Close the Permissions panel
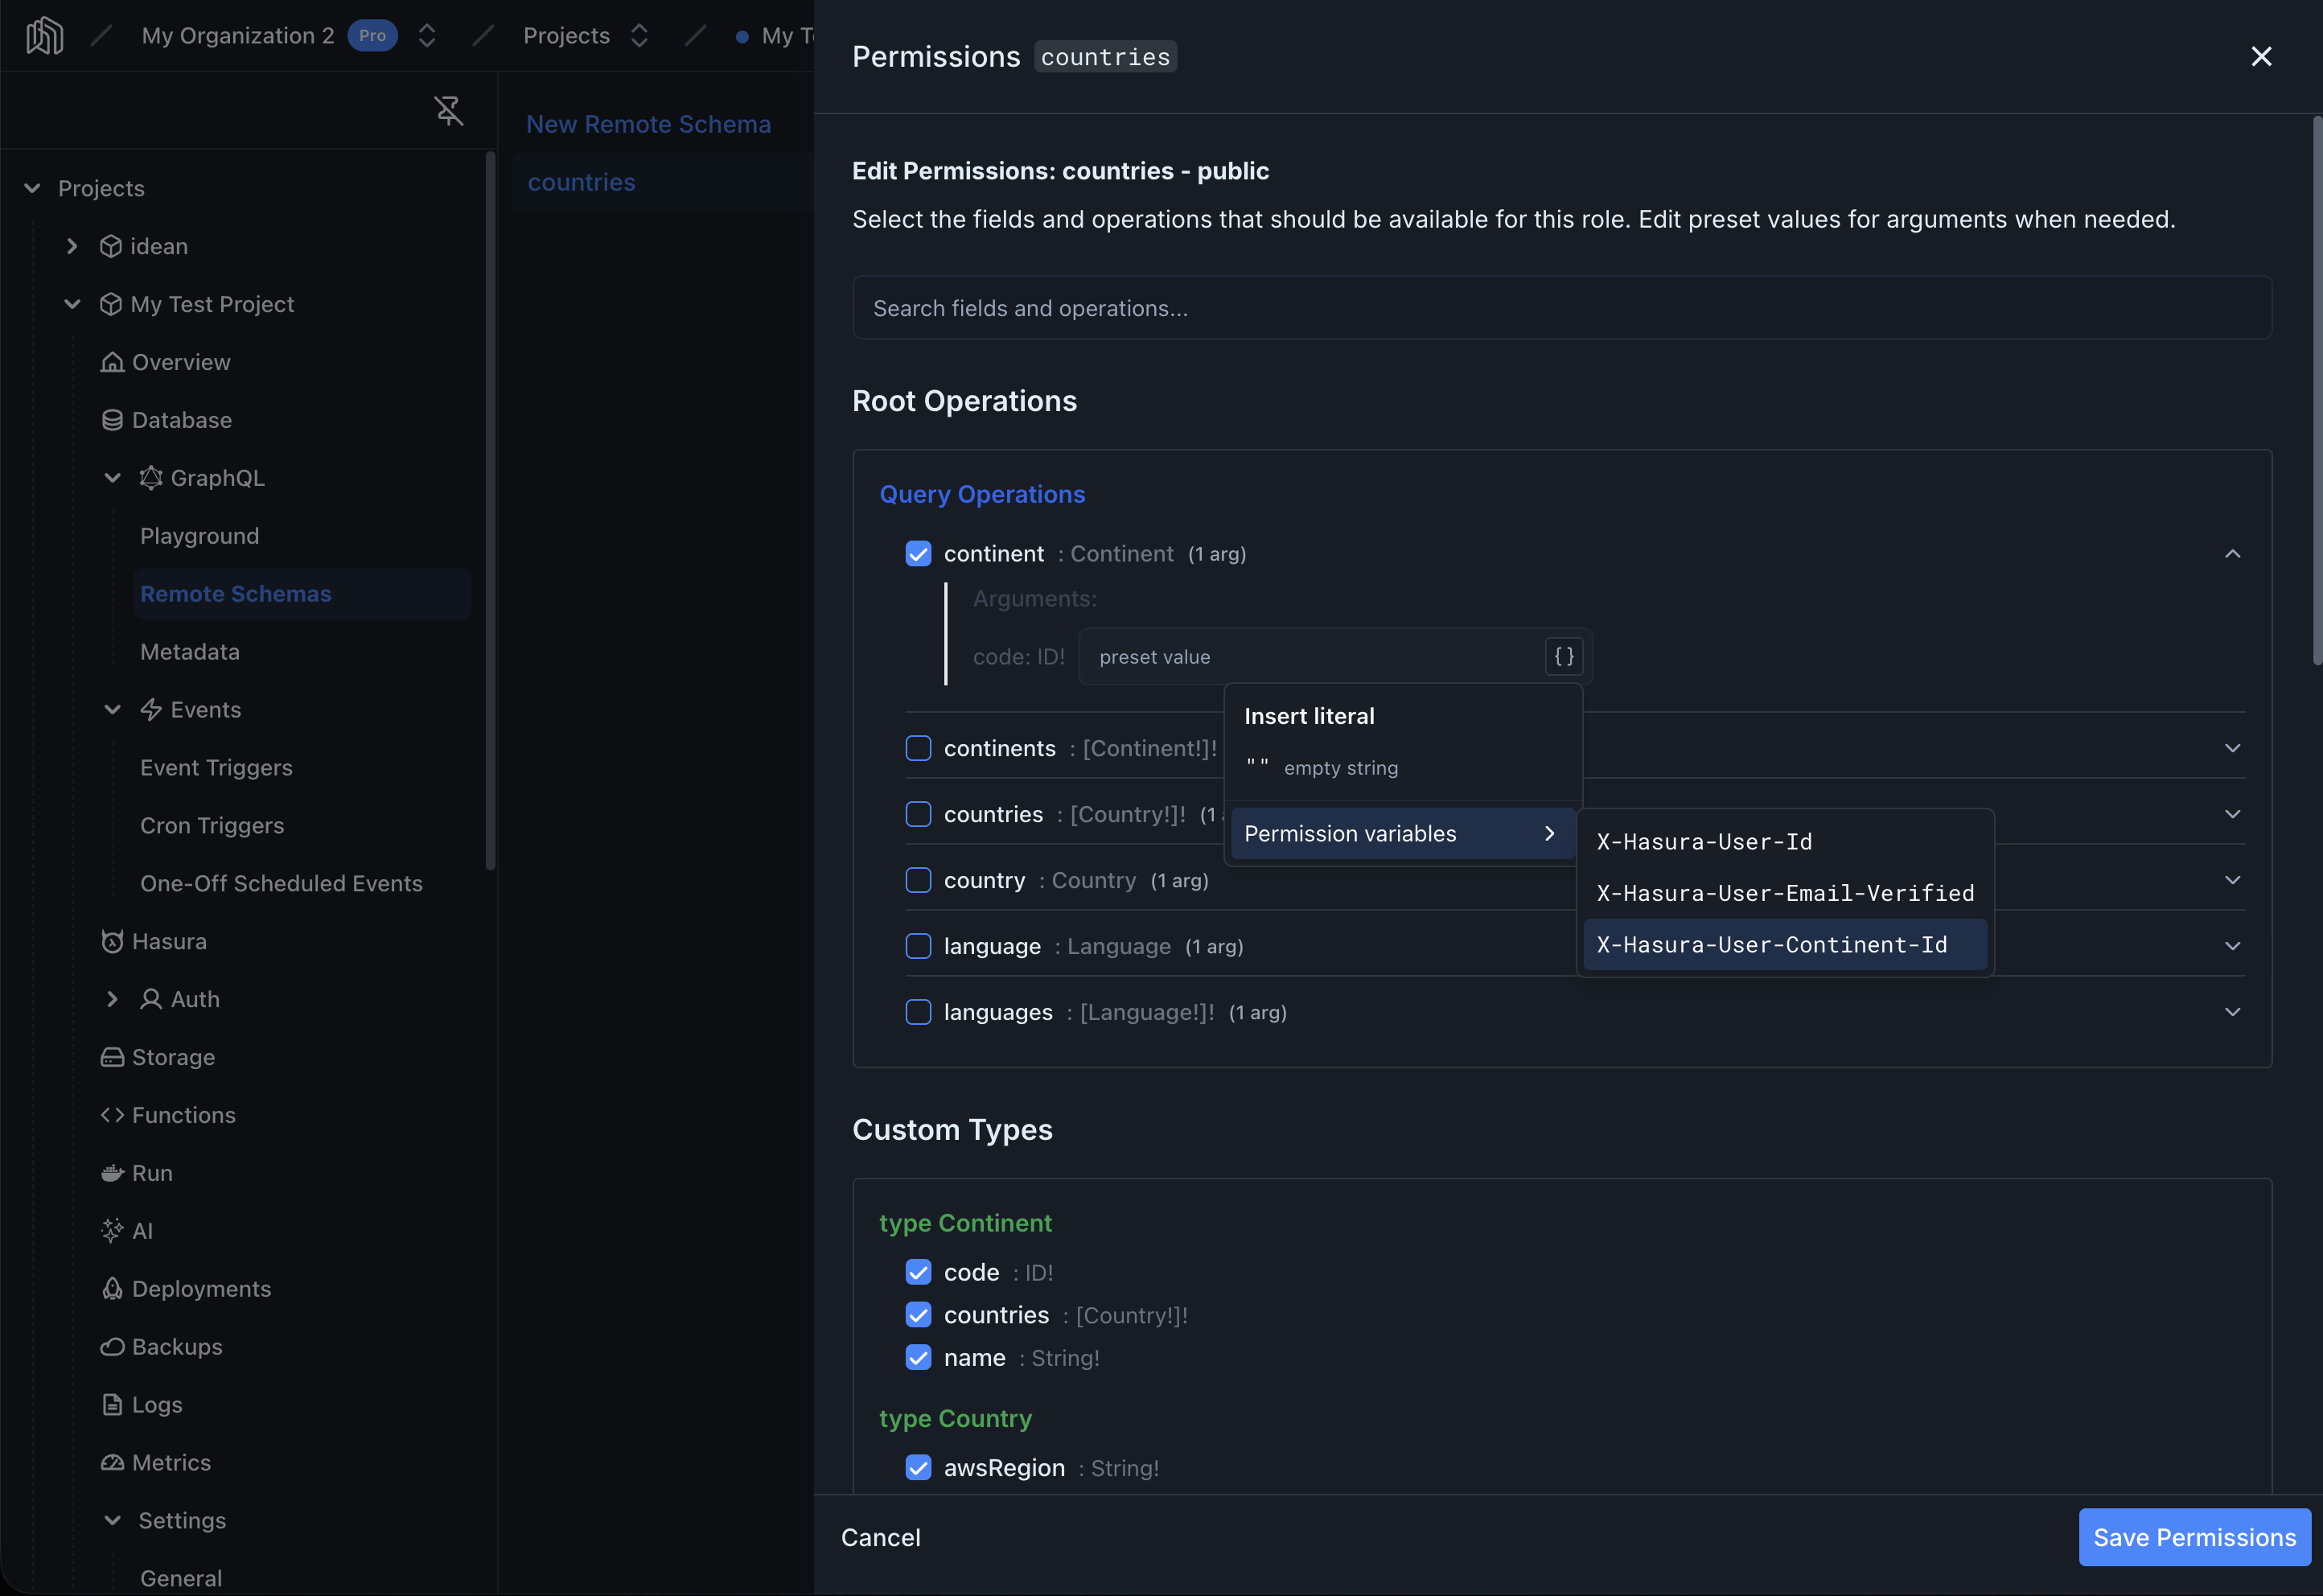This screenshot has width=2323, height=1596. [2261, 56]
